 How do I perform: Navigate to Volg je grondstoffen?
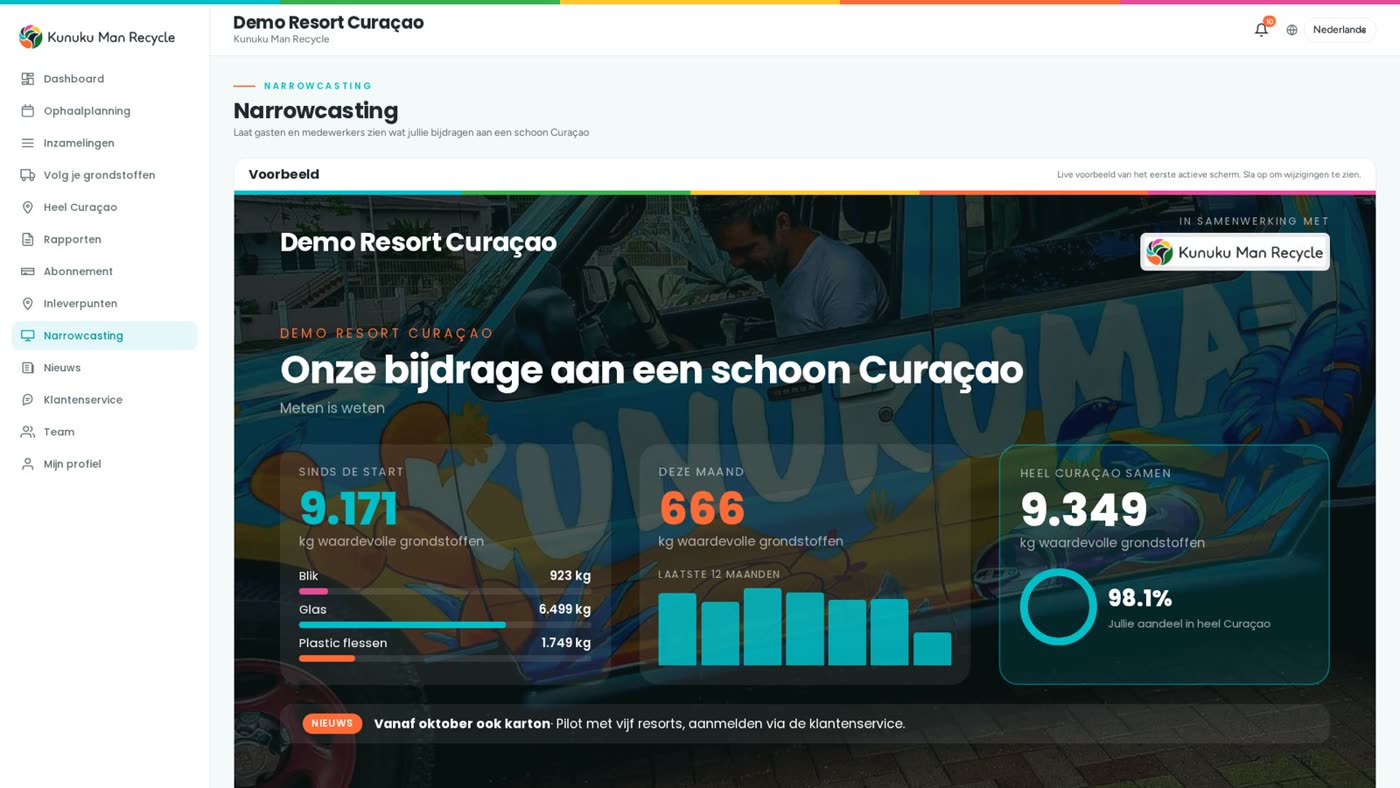click(105, 175)
